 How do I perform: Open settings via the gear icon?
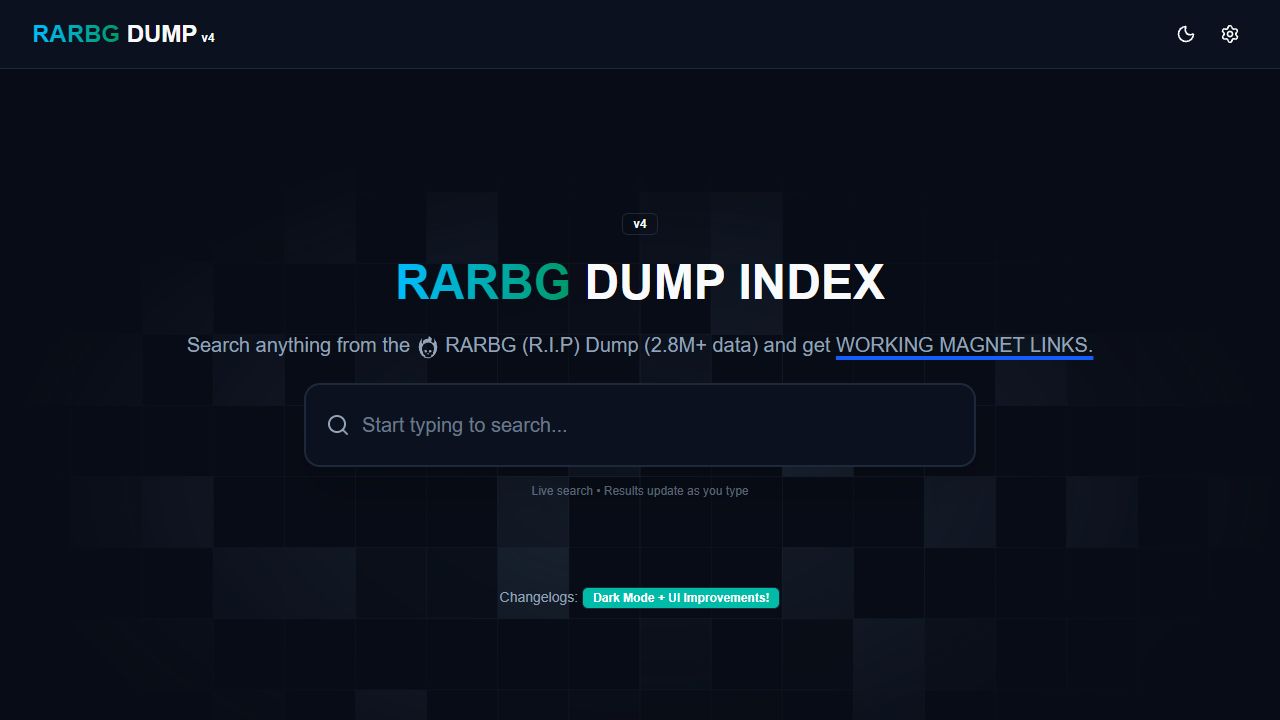click(1230, 34)
